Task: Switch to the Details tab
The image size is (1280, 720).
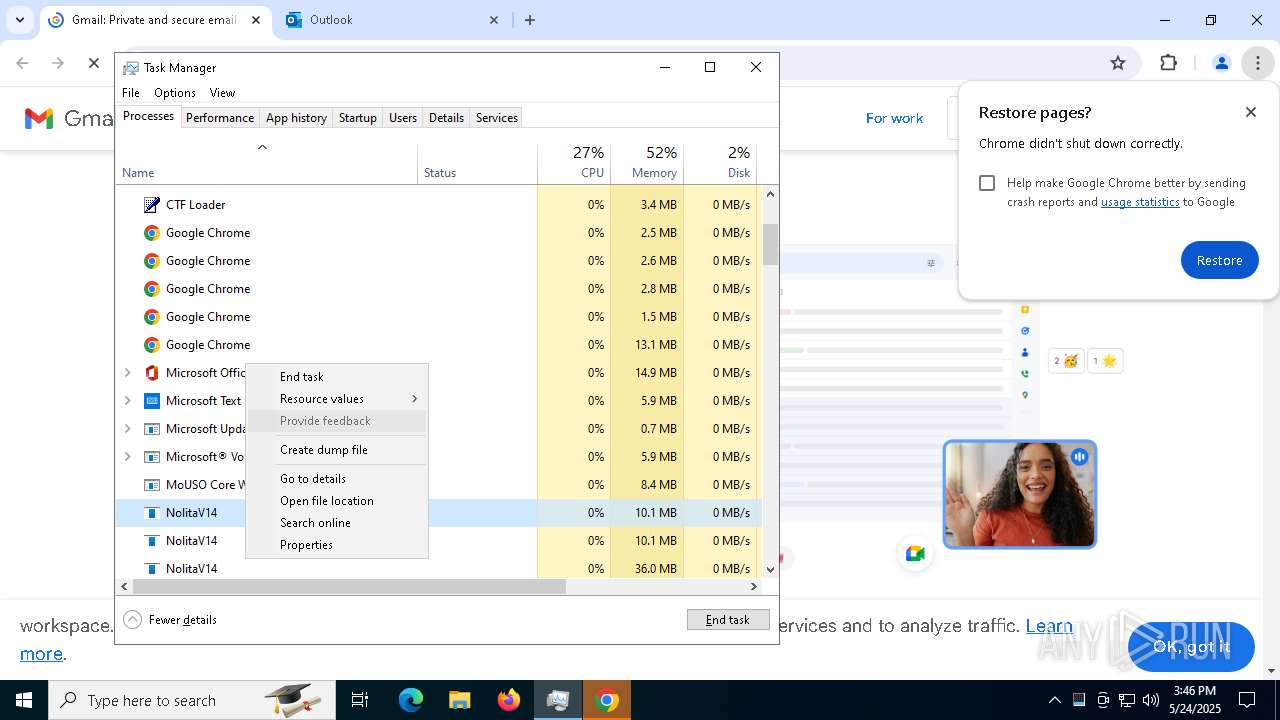Action: coord(446,118)
